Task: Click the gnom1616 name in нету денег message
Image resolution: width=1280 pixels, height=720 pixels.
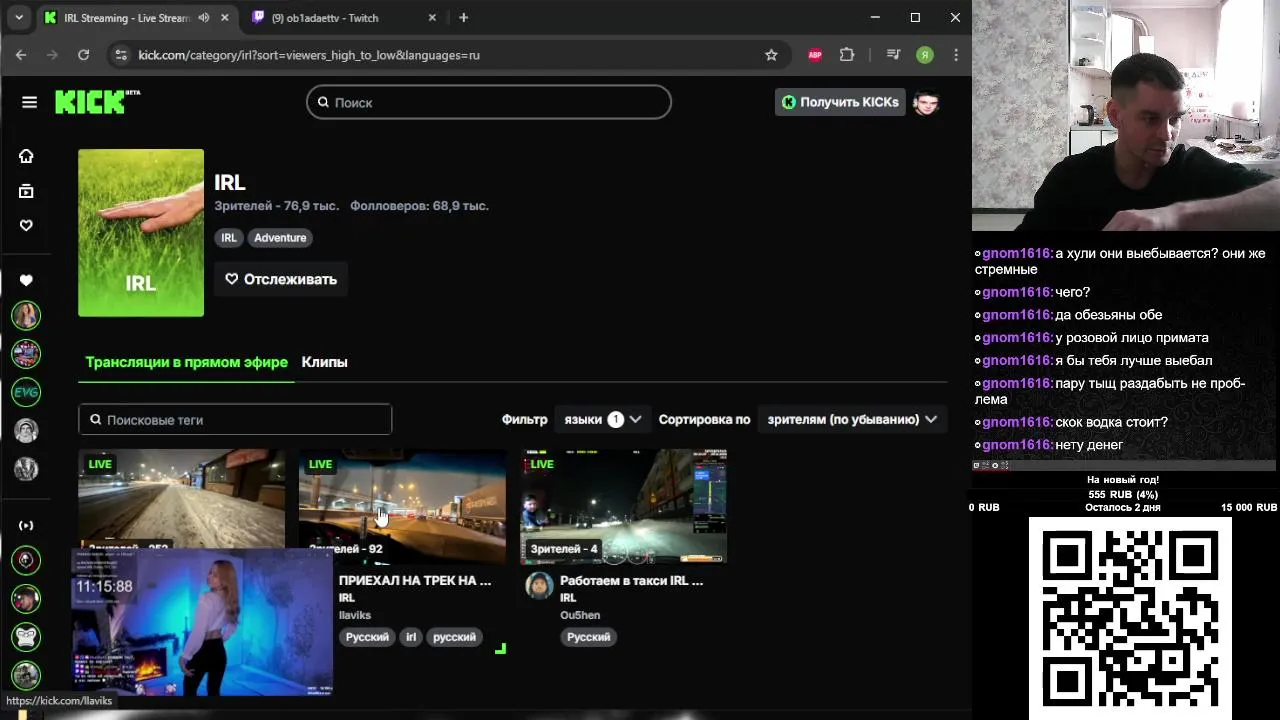Action: pos(1017,445)
